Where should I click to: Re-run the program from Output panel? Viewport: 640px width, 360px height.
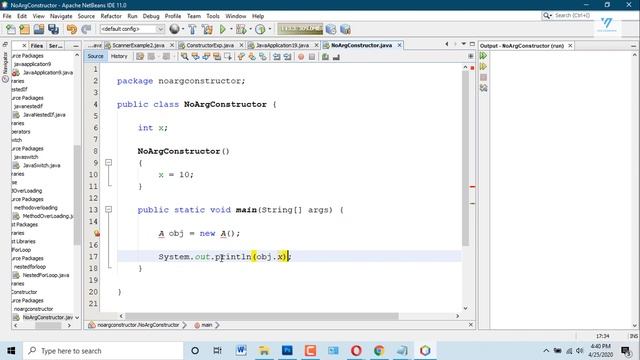(484, 56)
